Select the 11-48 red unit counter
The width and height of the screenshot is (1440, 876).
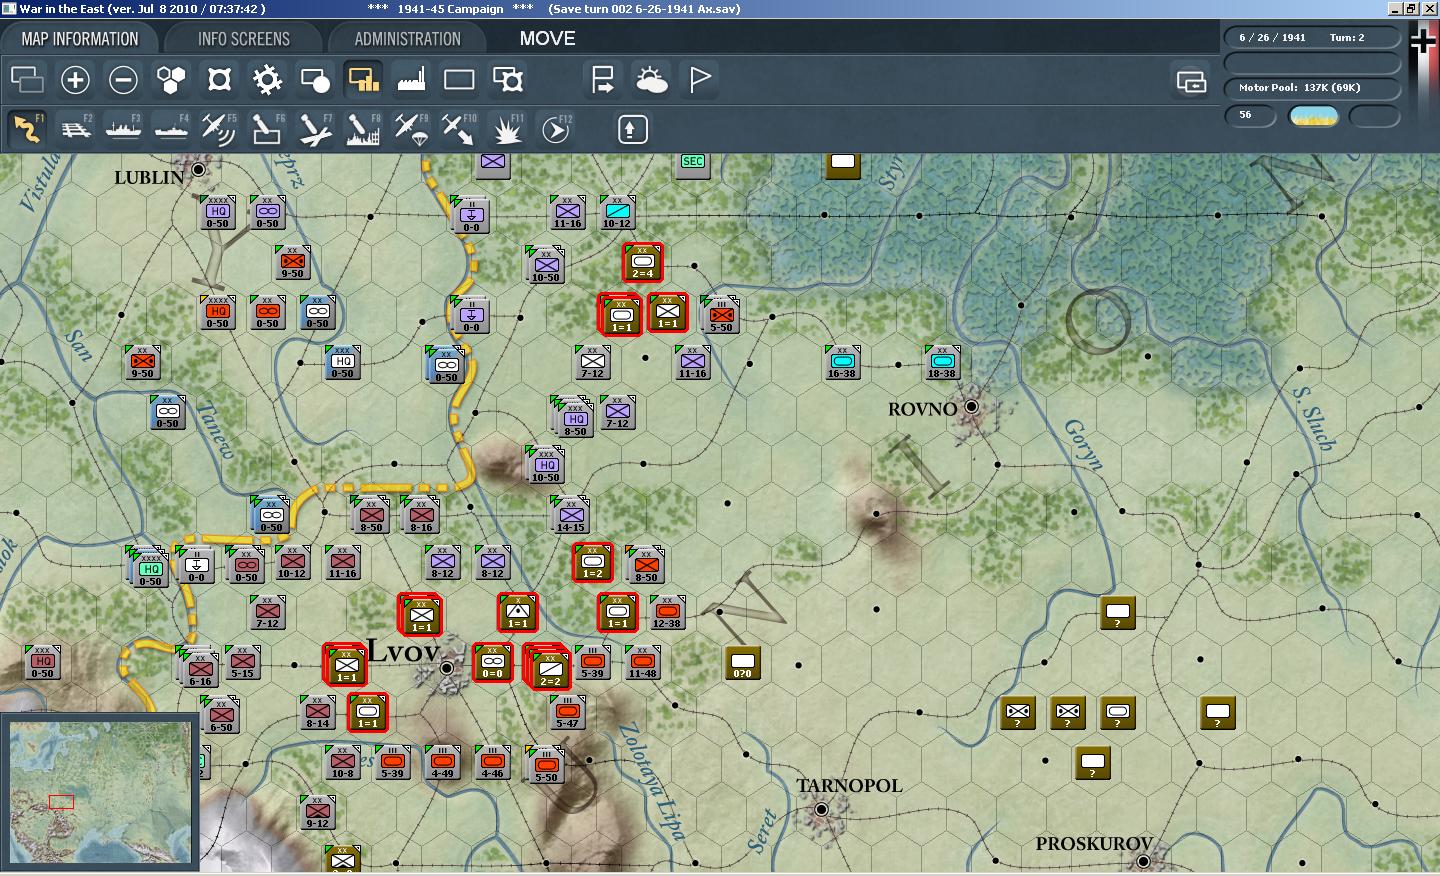[642, 662]
